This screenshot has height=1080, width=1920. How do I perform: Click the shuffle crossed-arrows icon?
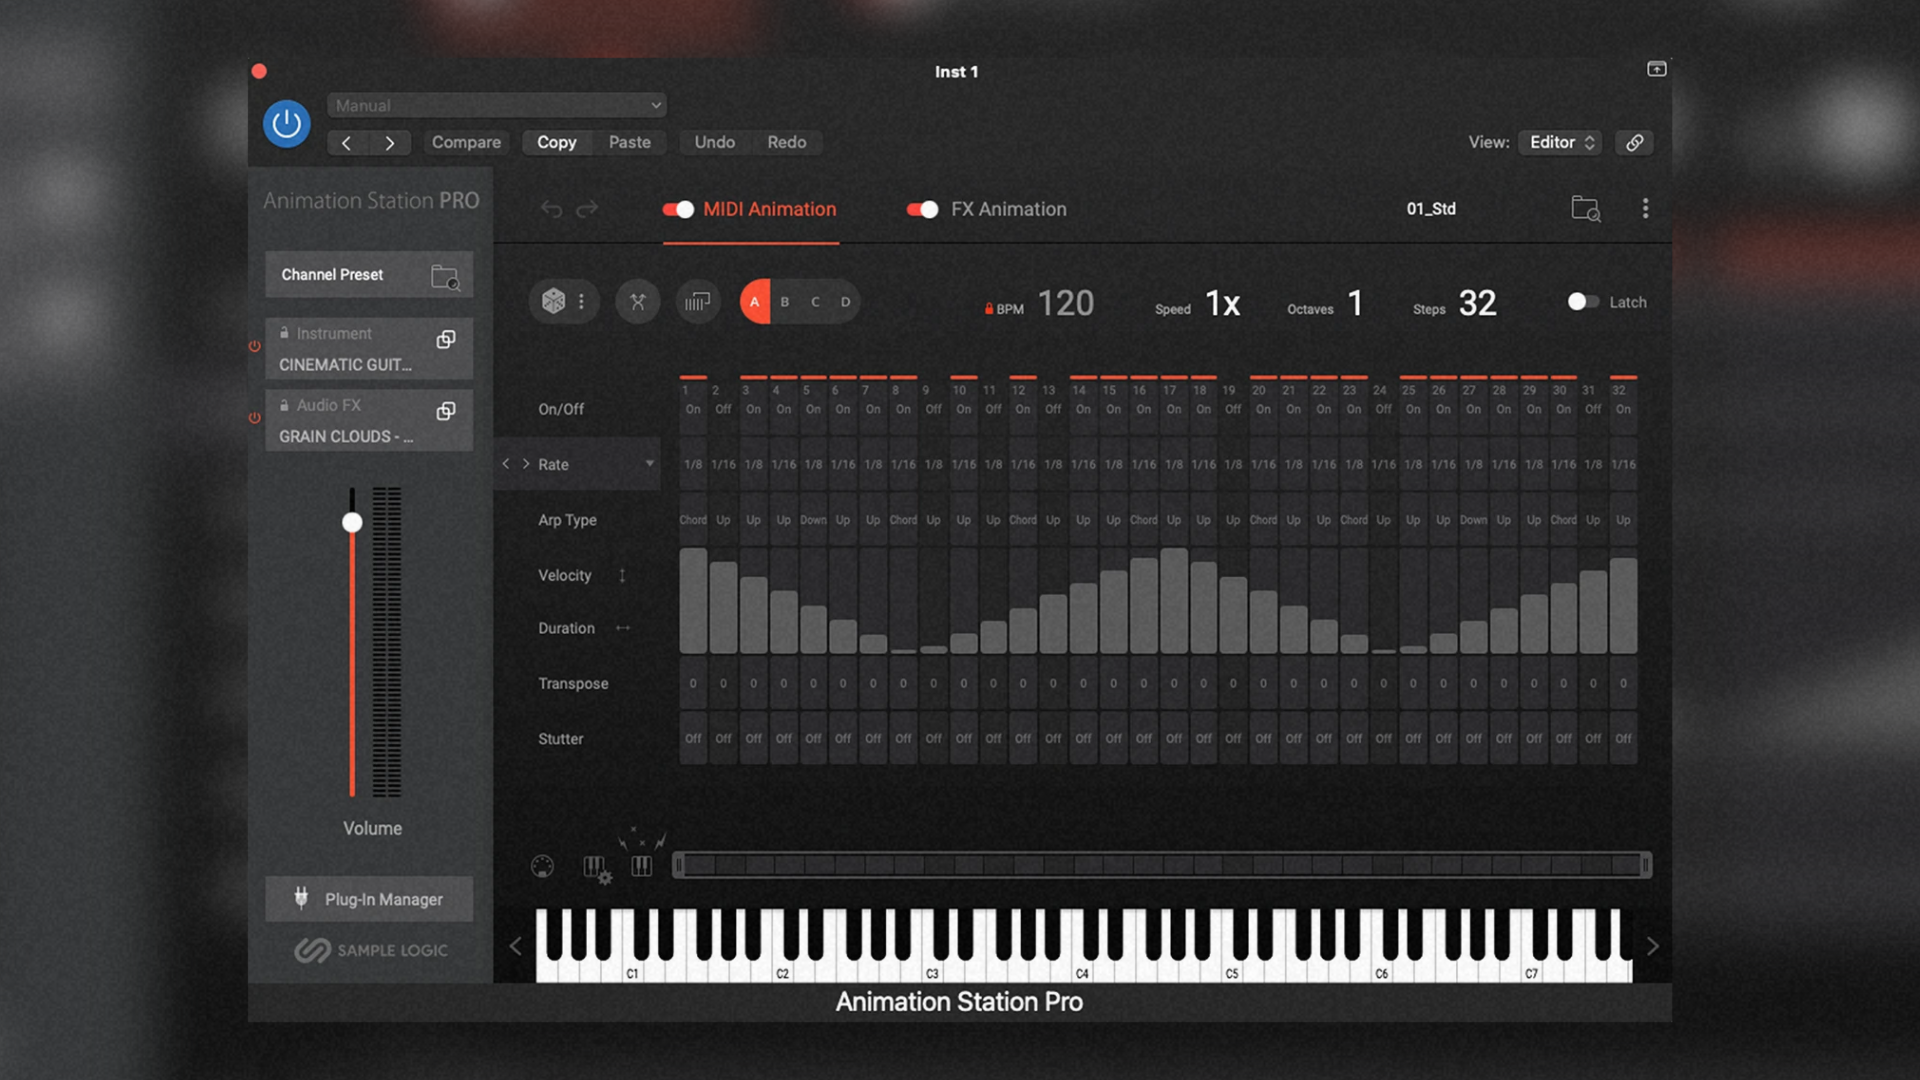pyautogui.click(x=638, y=301)
